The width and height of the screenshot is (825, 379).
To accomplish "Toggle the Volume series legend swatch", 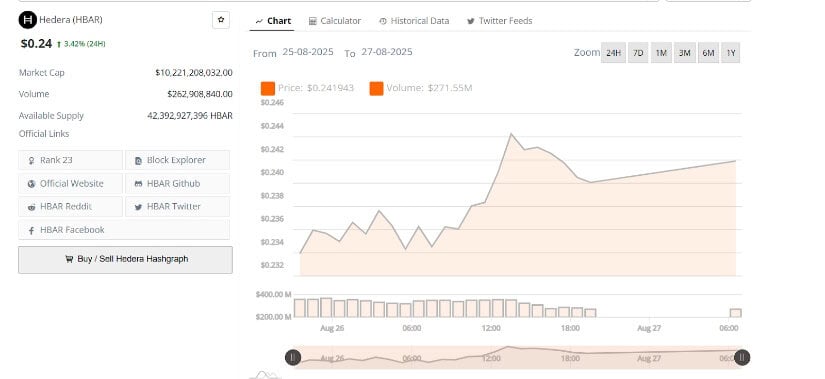I will [x=376, y=88].
